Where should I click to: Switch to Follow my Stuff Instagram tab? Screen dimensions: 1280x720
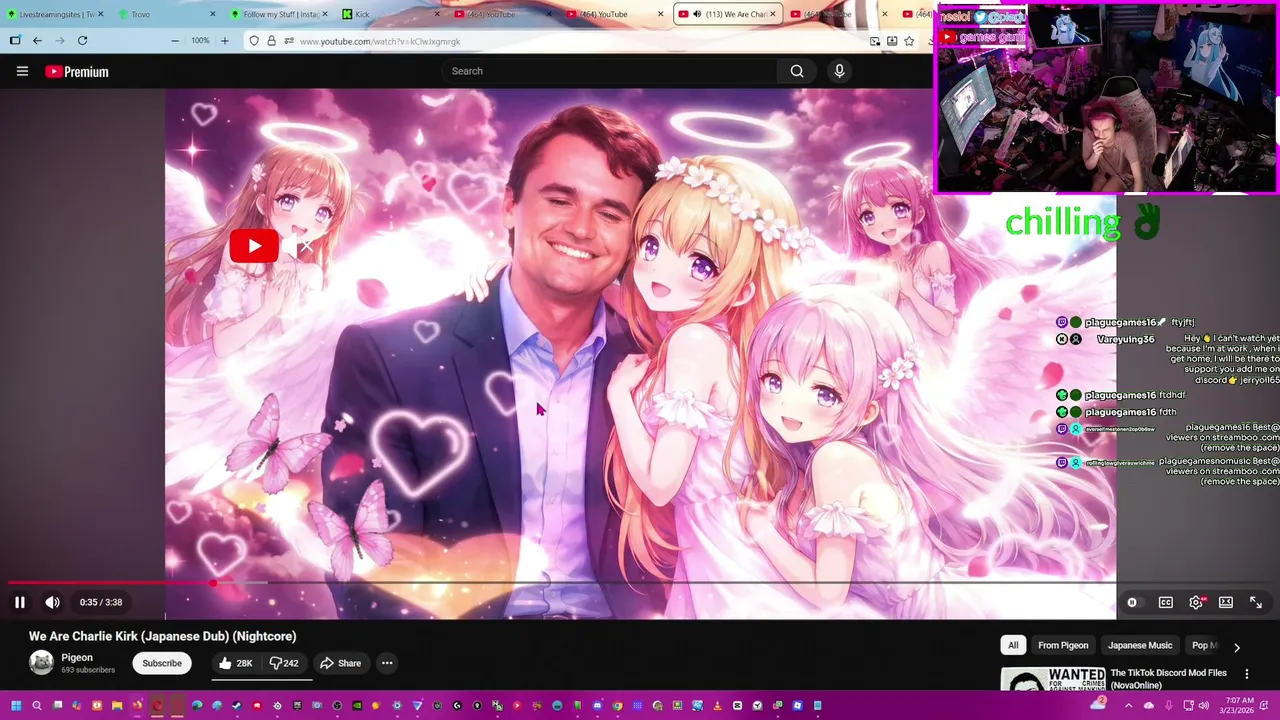point(277,14)
